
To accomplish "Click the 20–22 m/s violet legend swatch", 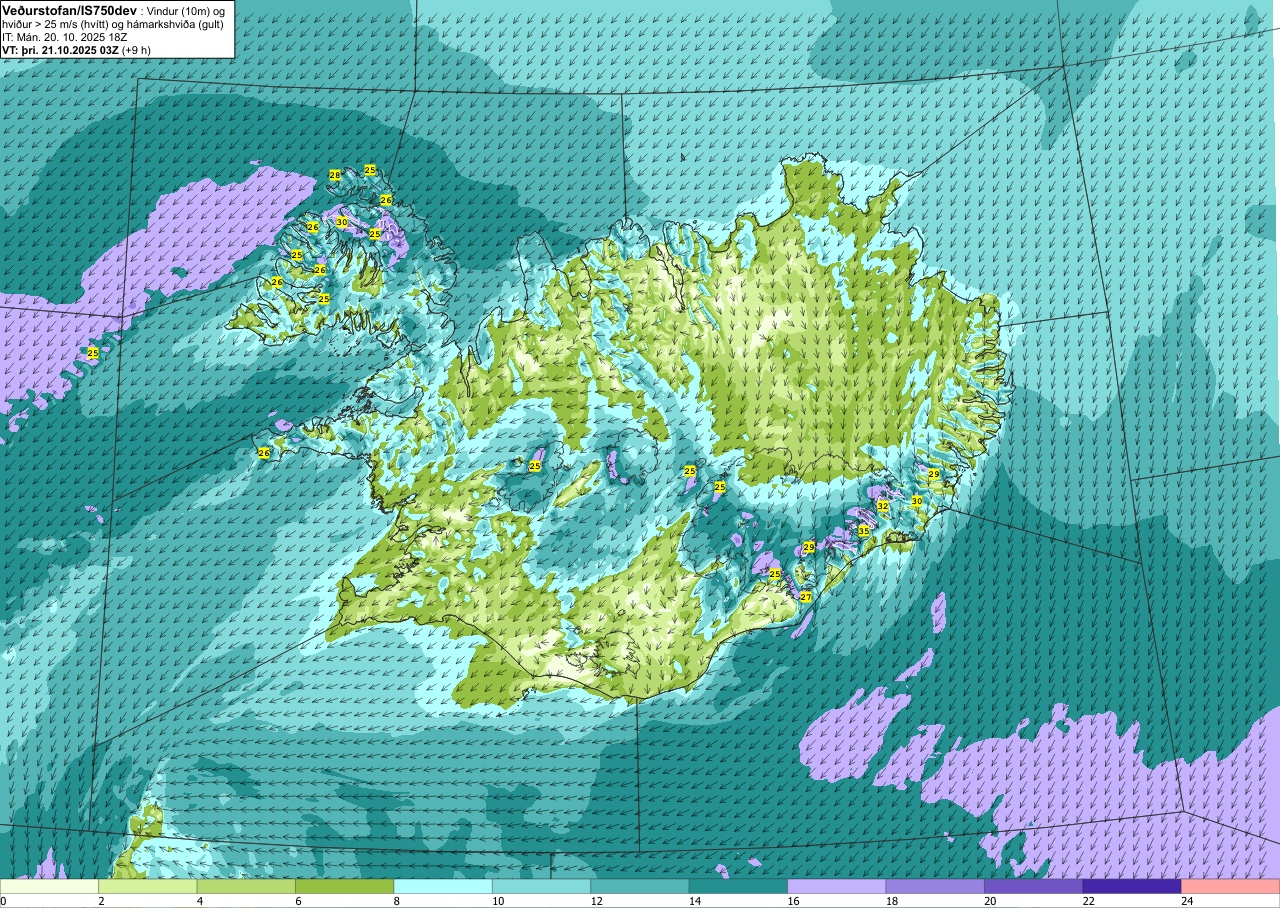I will [1034, 886].
